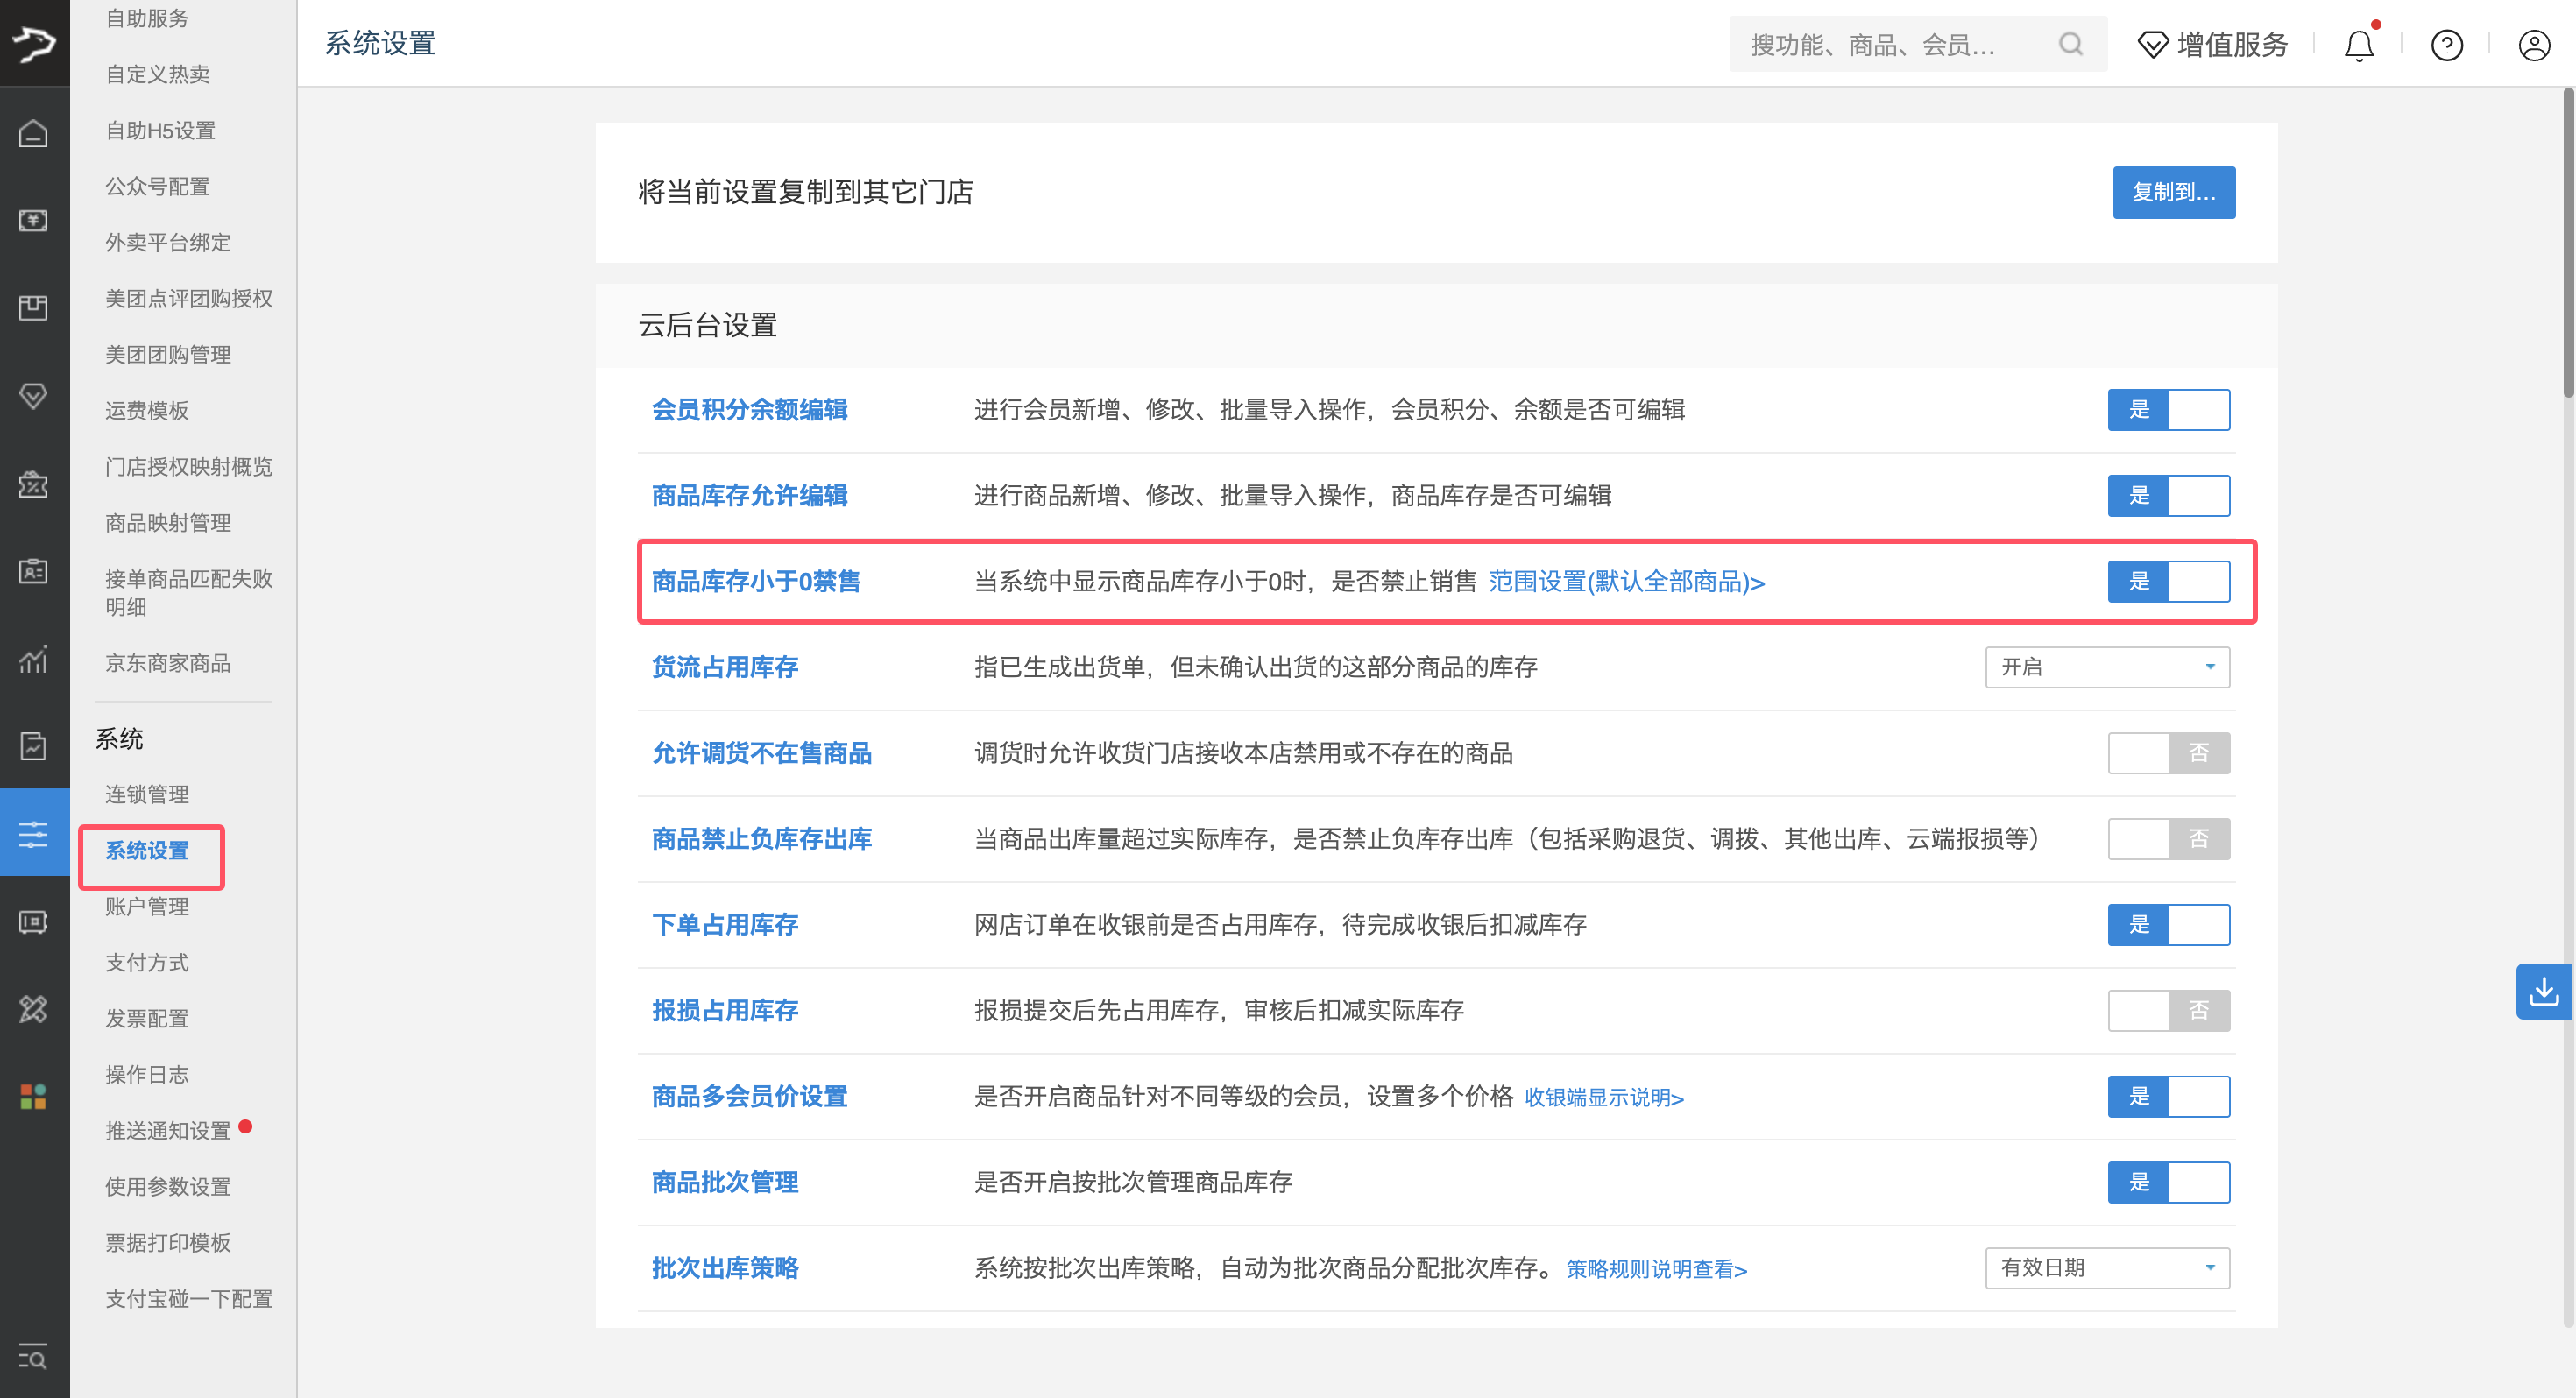The image size is (2576, 1398).
Task: Open 外卖平台绑定 menu item
Action: pyautogui.click(x=168, y=242)
